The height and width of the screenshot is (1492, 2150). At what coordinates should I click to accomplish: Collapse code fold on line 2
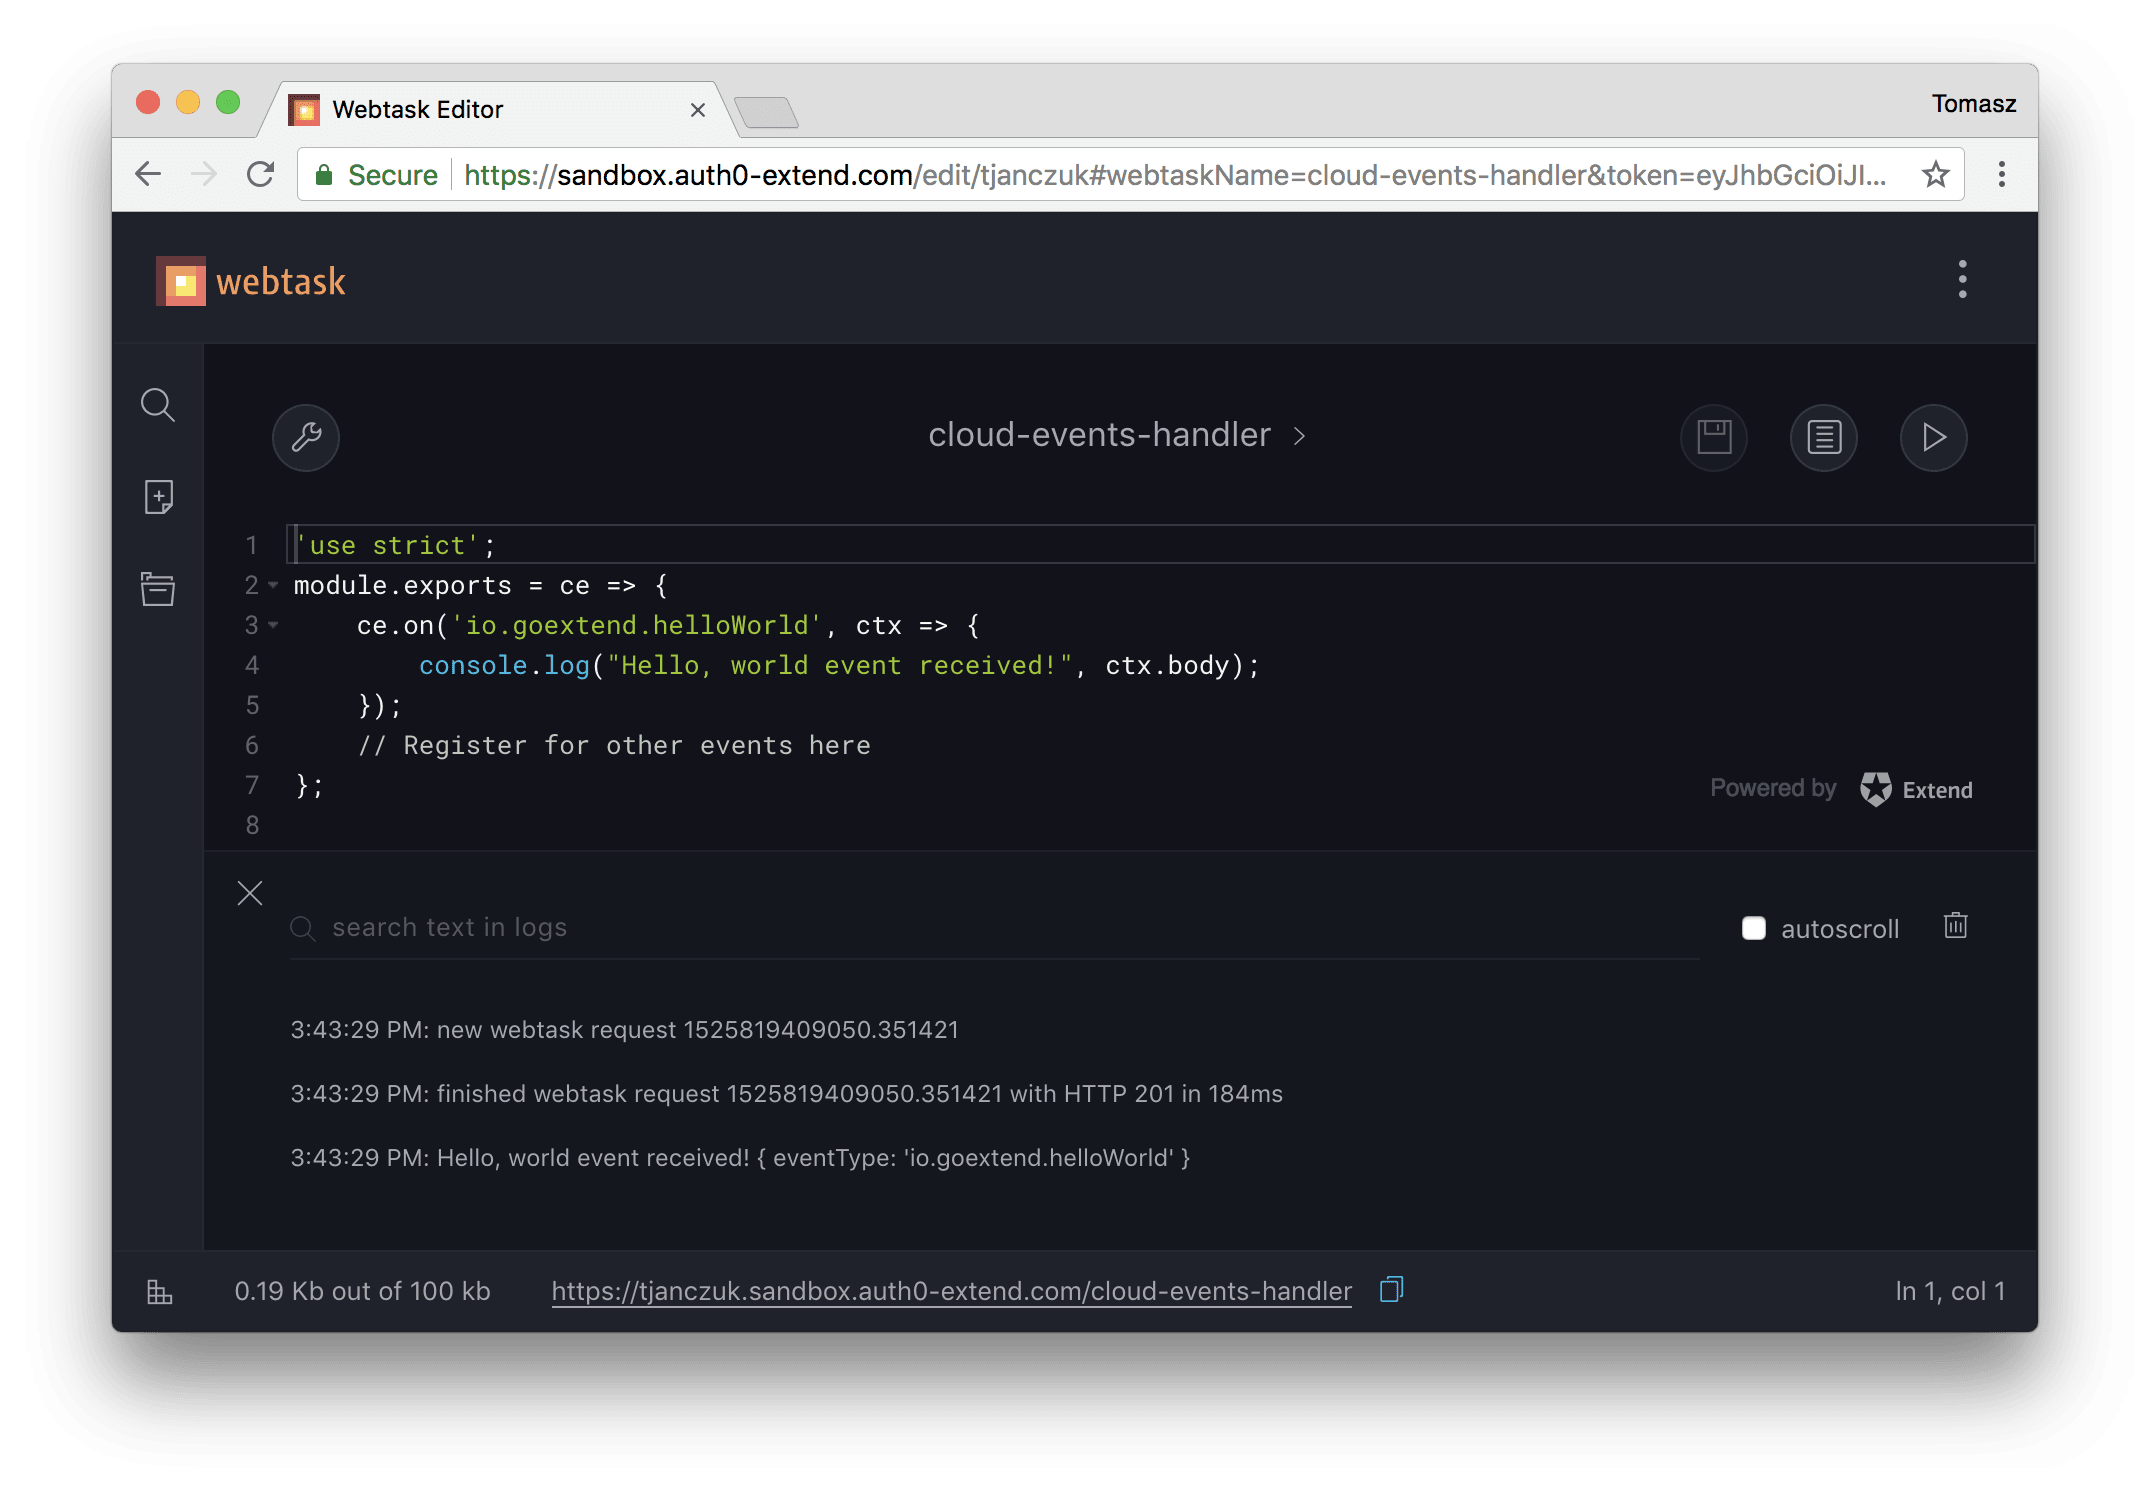(273, 585)
